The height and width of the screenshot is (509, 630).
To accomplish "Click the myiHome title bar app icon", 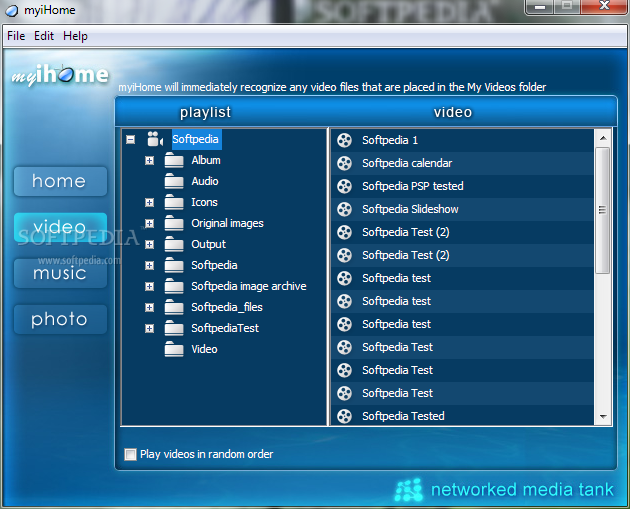I will click(12, 10).
